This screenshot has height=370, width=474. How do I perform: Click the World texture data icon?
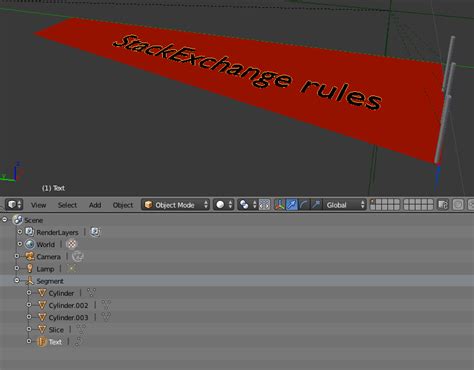coord(71,244)
